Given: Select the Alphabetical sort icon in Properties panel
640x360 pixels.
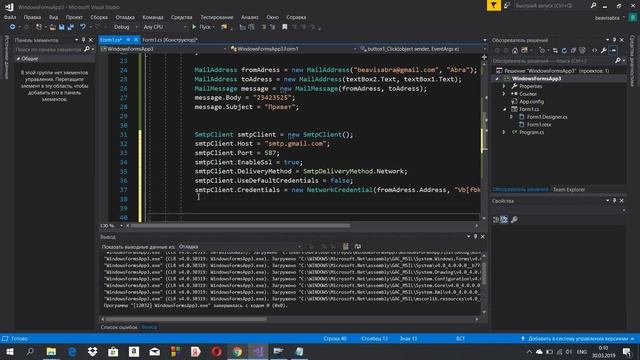Looking at the screenshot, I should [x=504, y=220].
